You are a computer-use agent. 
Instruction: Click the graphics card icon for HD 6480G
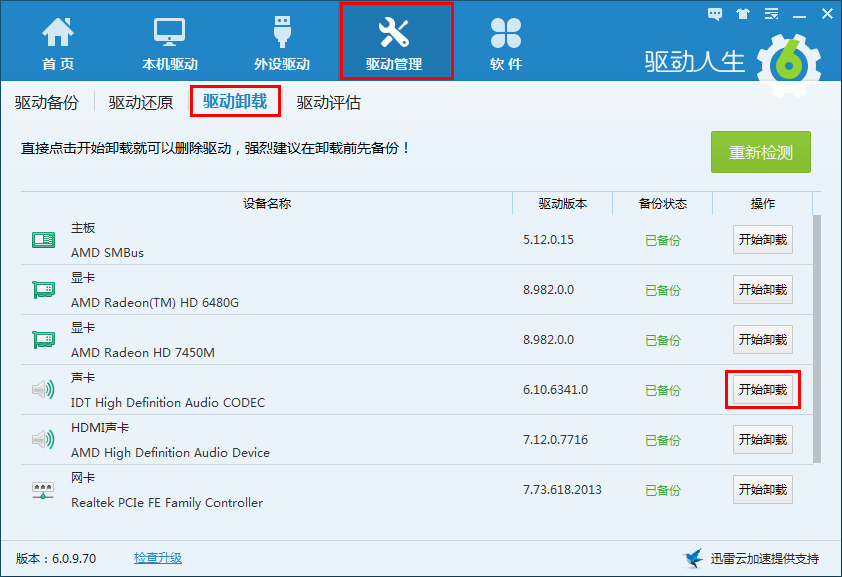tap(43, 290)
